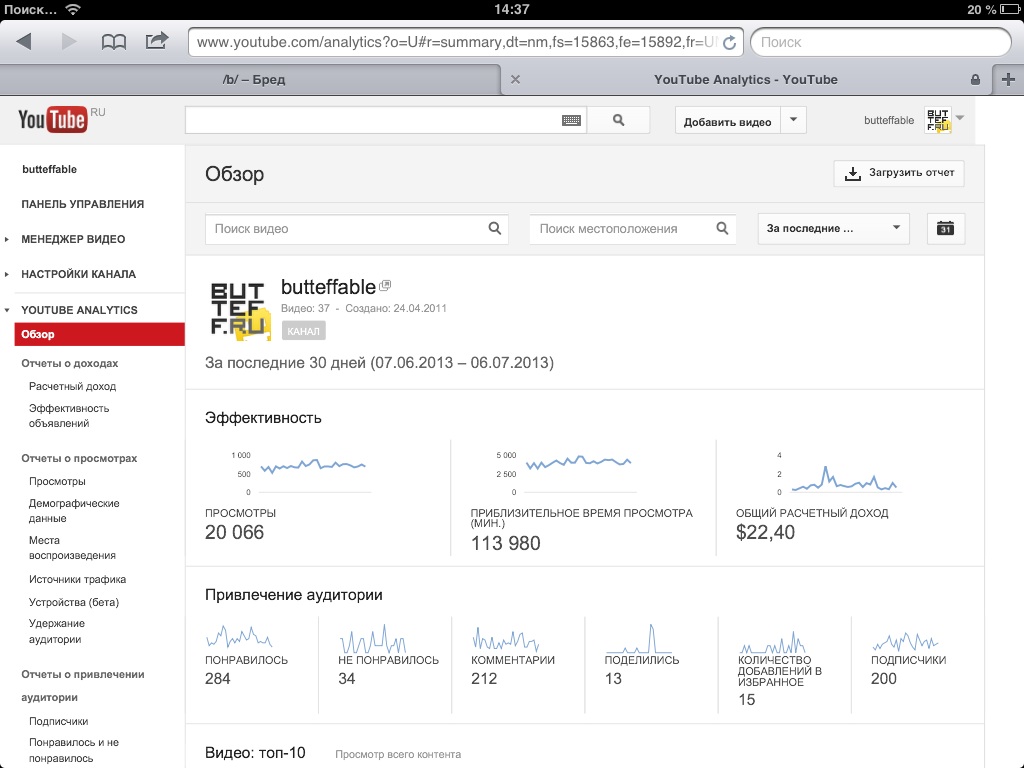
Task: Collapse the YOUTUBE ANALYTICS section arrow
Action: [7, 310]
